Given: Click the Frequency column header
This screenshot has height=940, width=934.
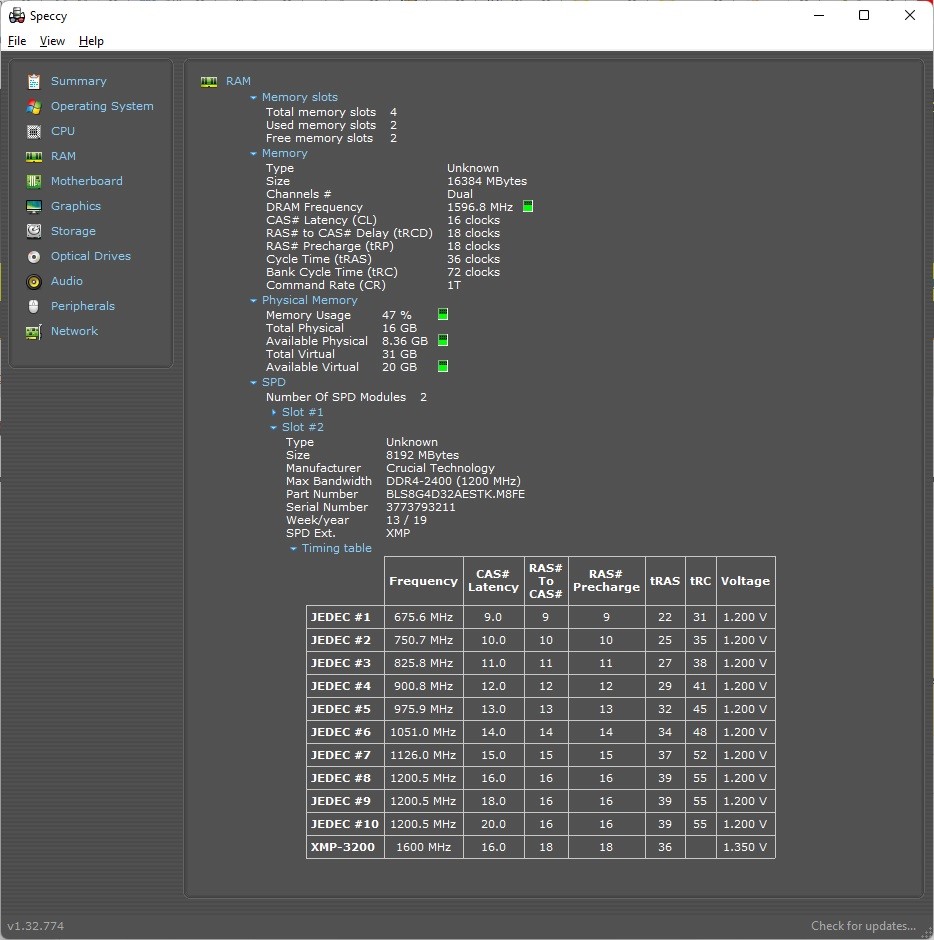Looking at the screenshot, I should (424, 581).
